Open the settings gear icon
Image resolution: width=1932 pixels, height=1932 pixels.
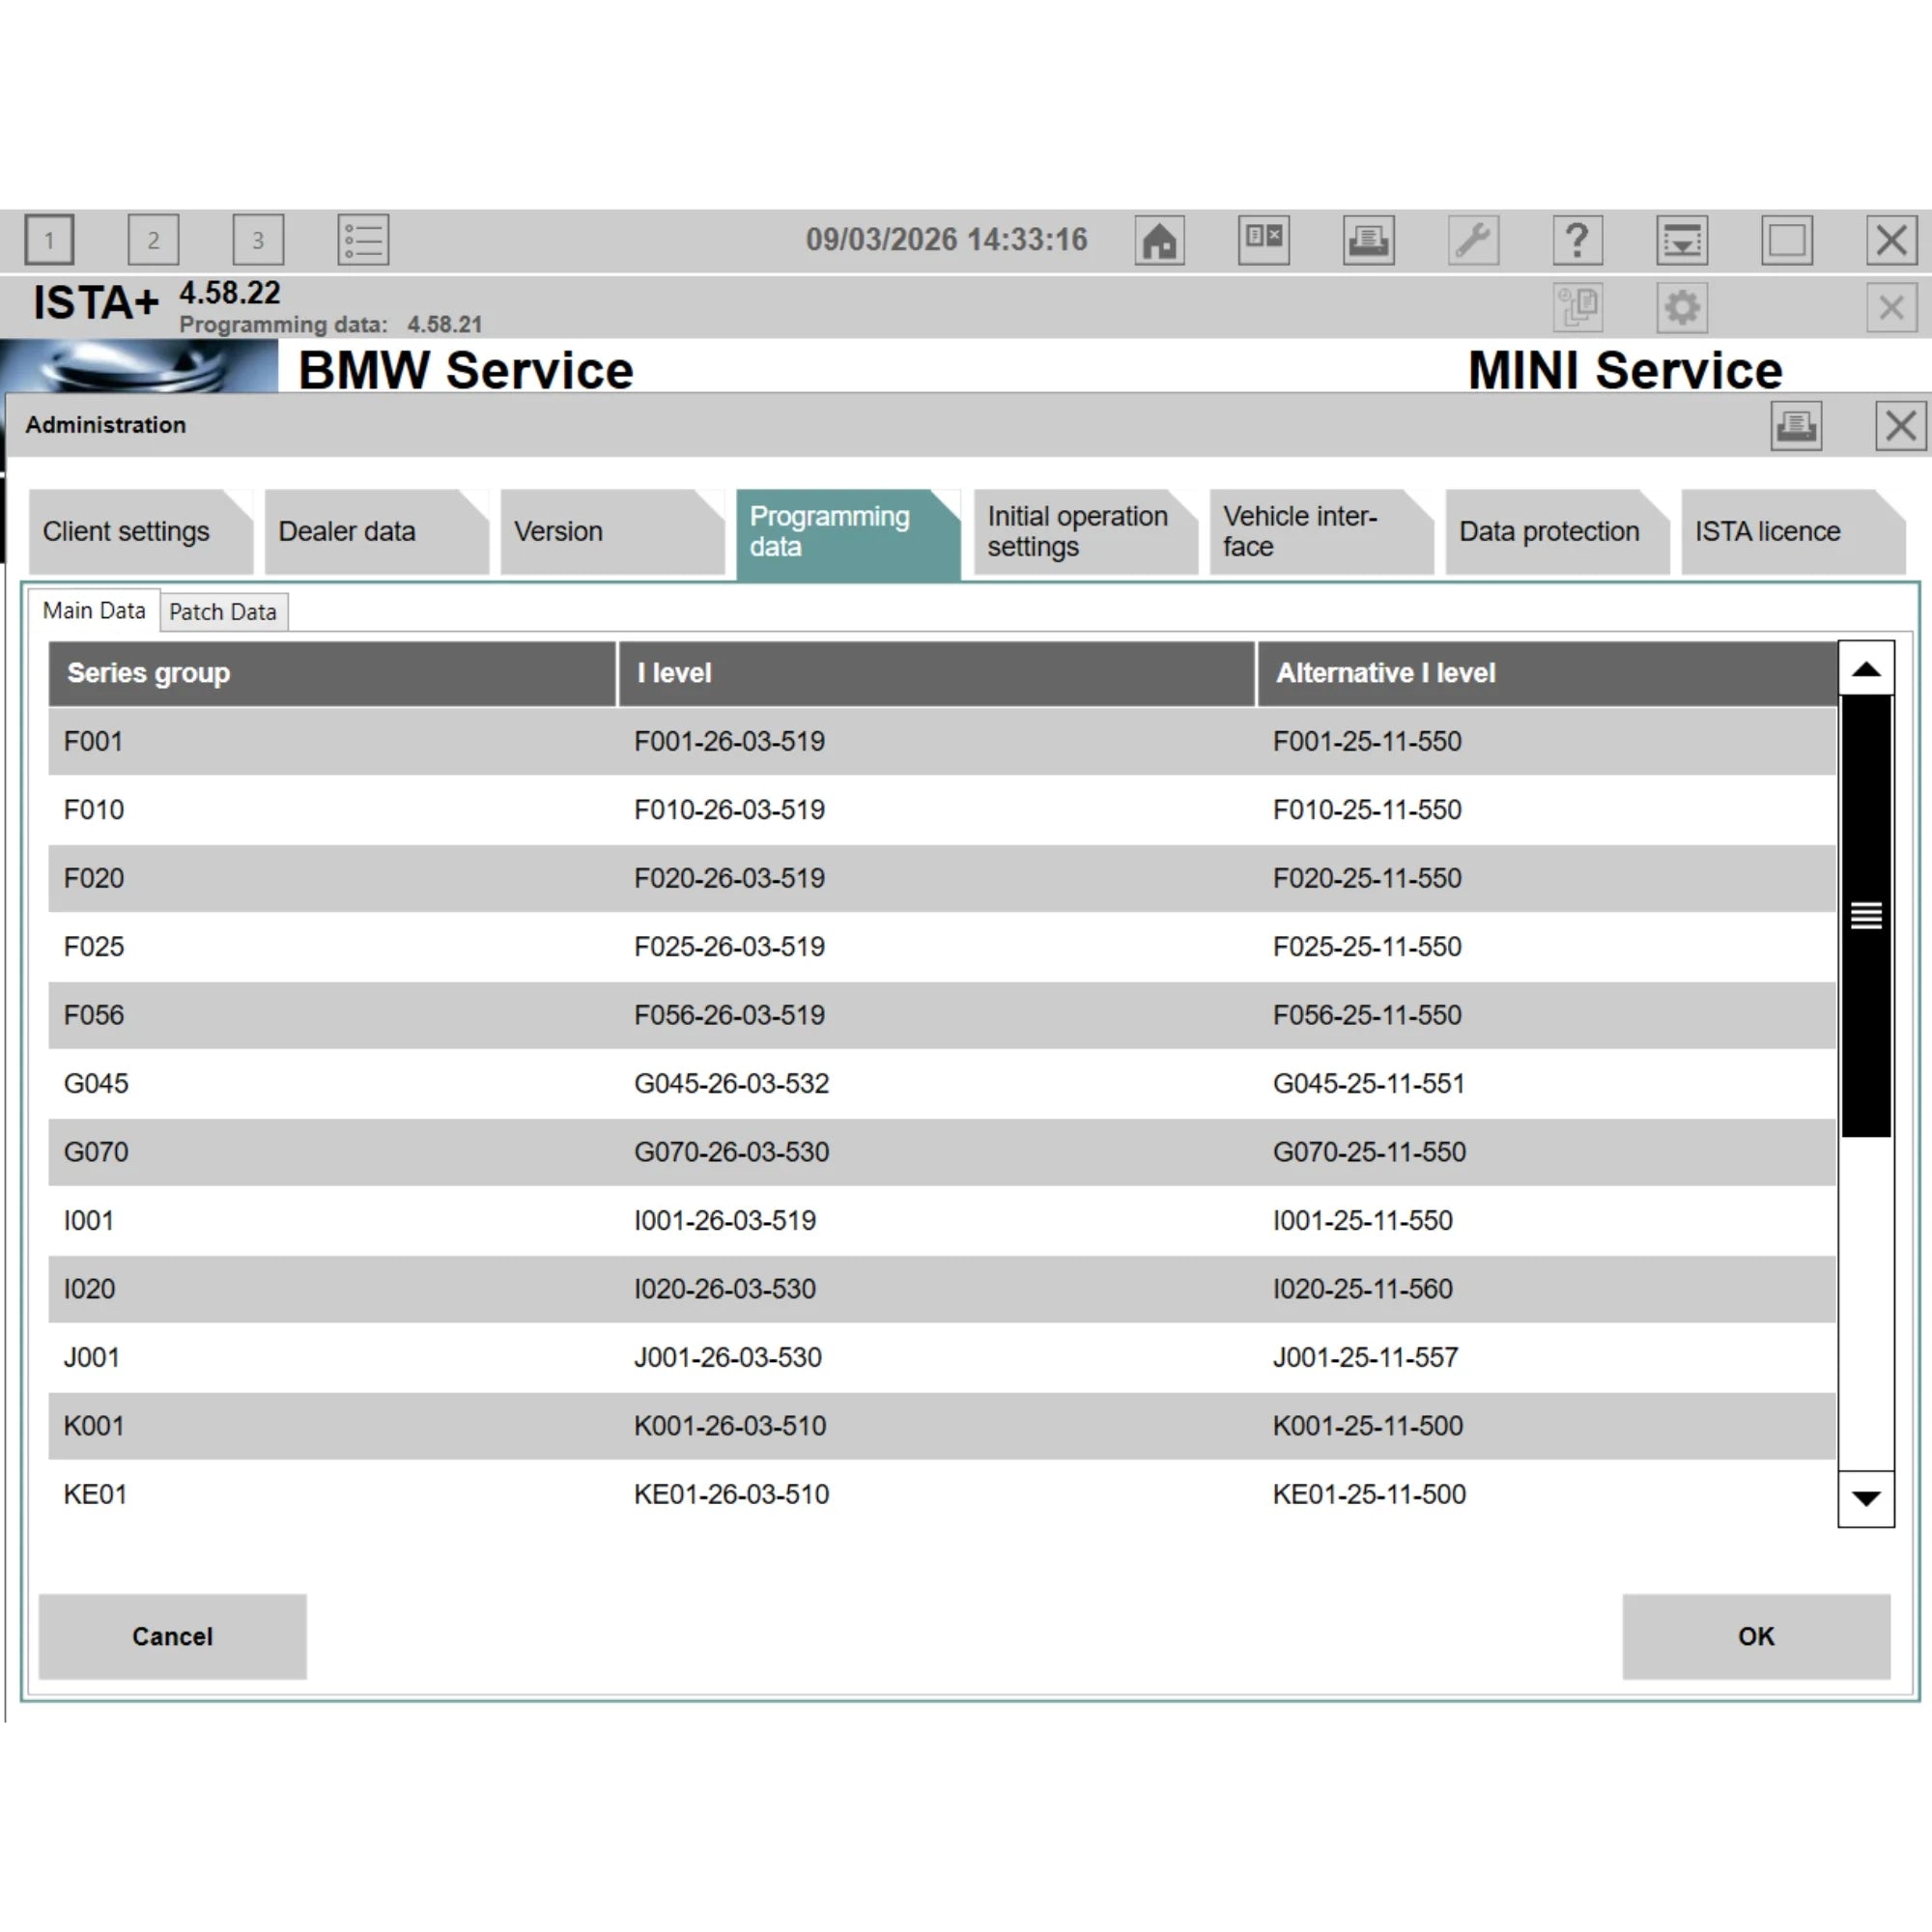tap(1683, 307)
